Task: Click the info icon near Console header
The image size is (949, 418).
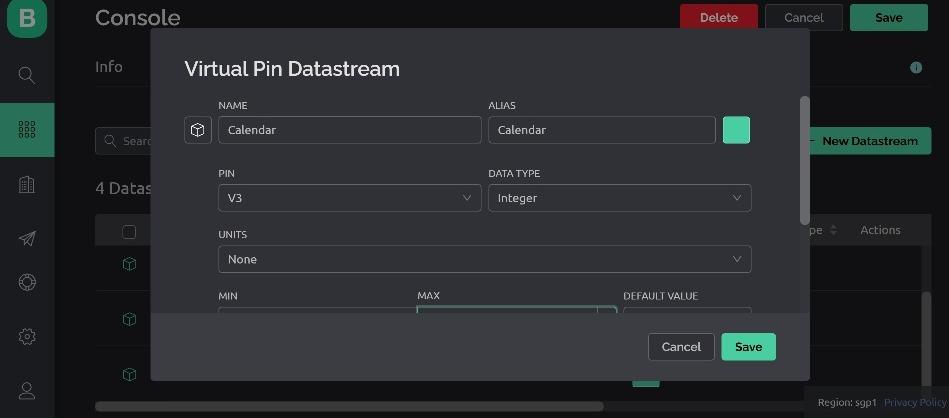Action: coord(915,68)
